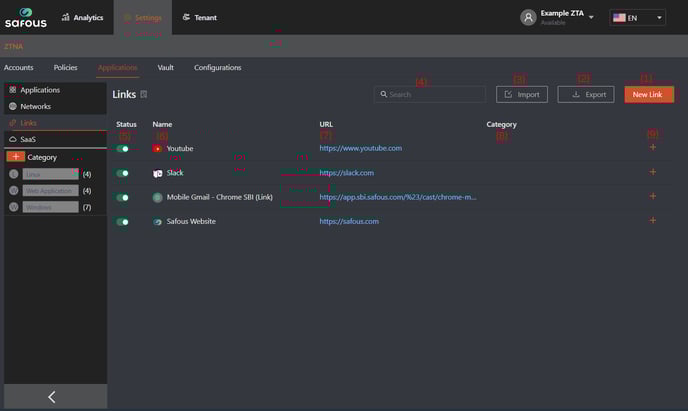Click the Search input field
The width and height of the screenshot is (688, 411).
click(430, 94)
